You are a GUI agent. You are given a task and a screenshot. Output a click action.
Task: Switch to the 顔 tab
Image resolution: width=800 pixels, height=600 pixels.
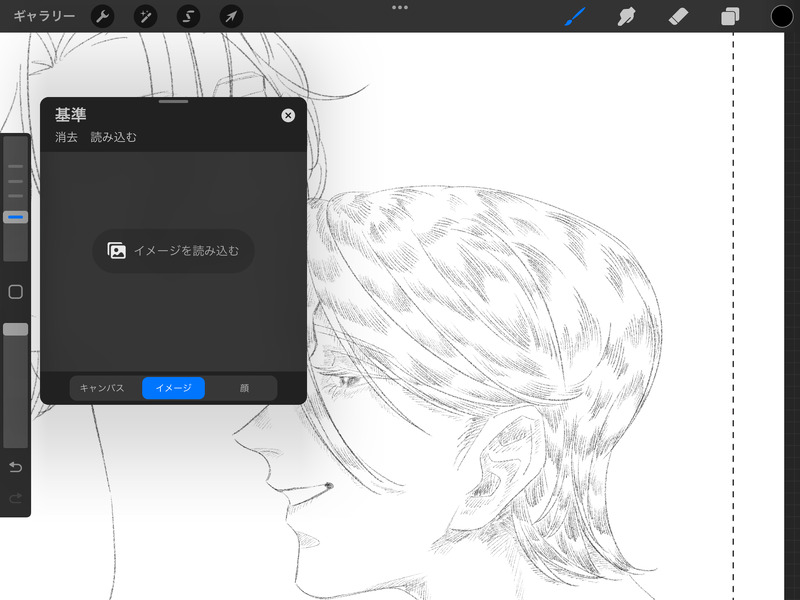244,388
